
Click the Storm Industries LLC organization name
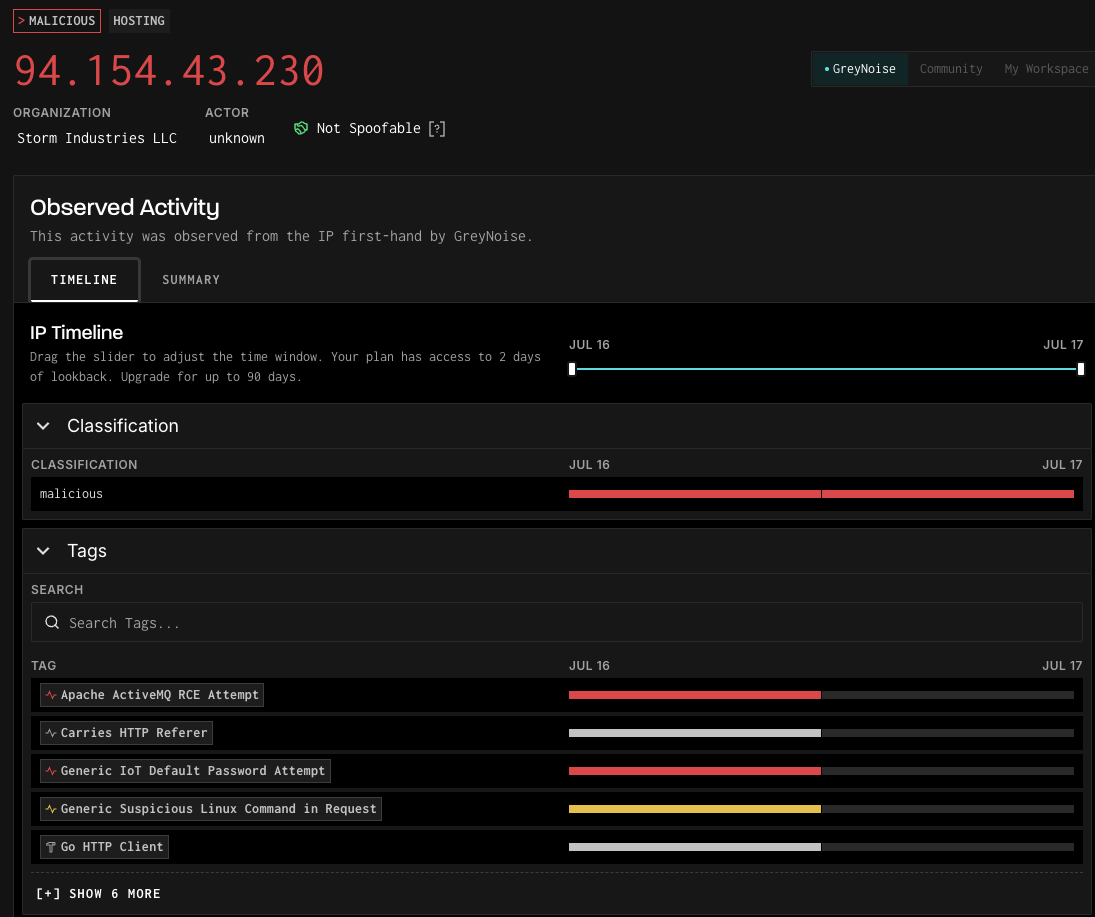[96, 138]
